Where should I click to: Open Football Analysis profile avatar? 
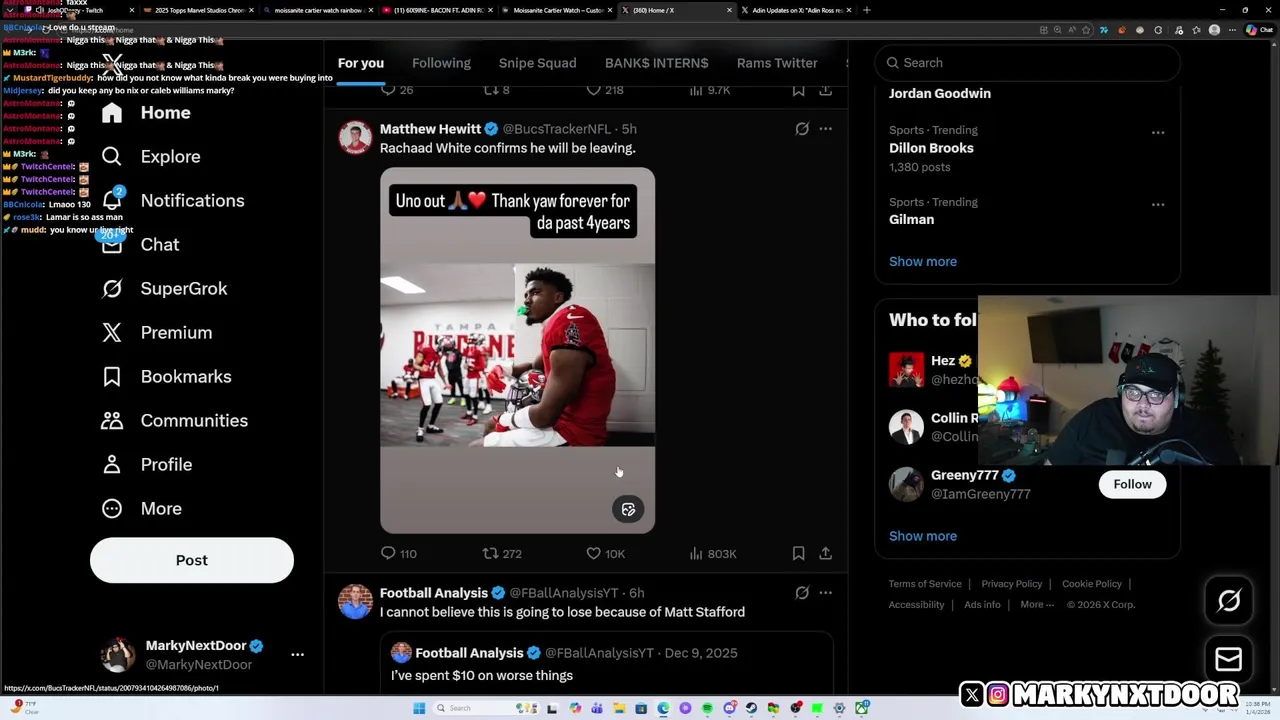355,601
